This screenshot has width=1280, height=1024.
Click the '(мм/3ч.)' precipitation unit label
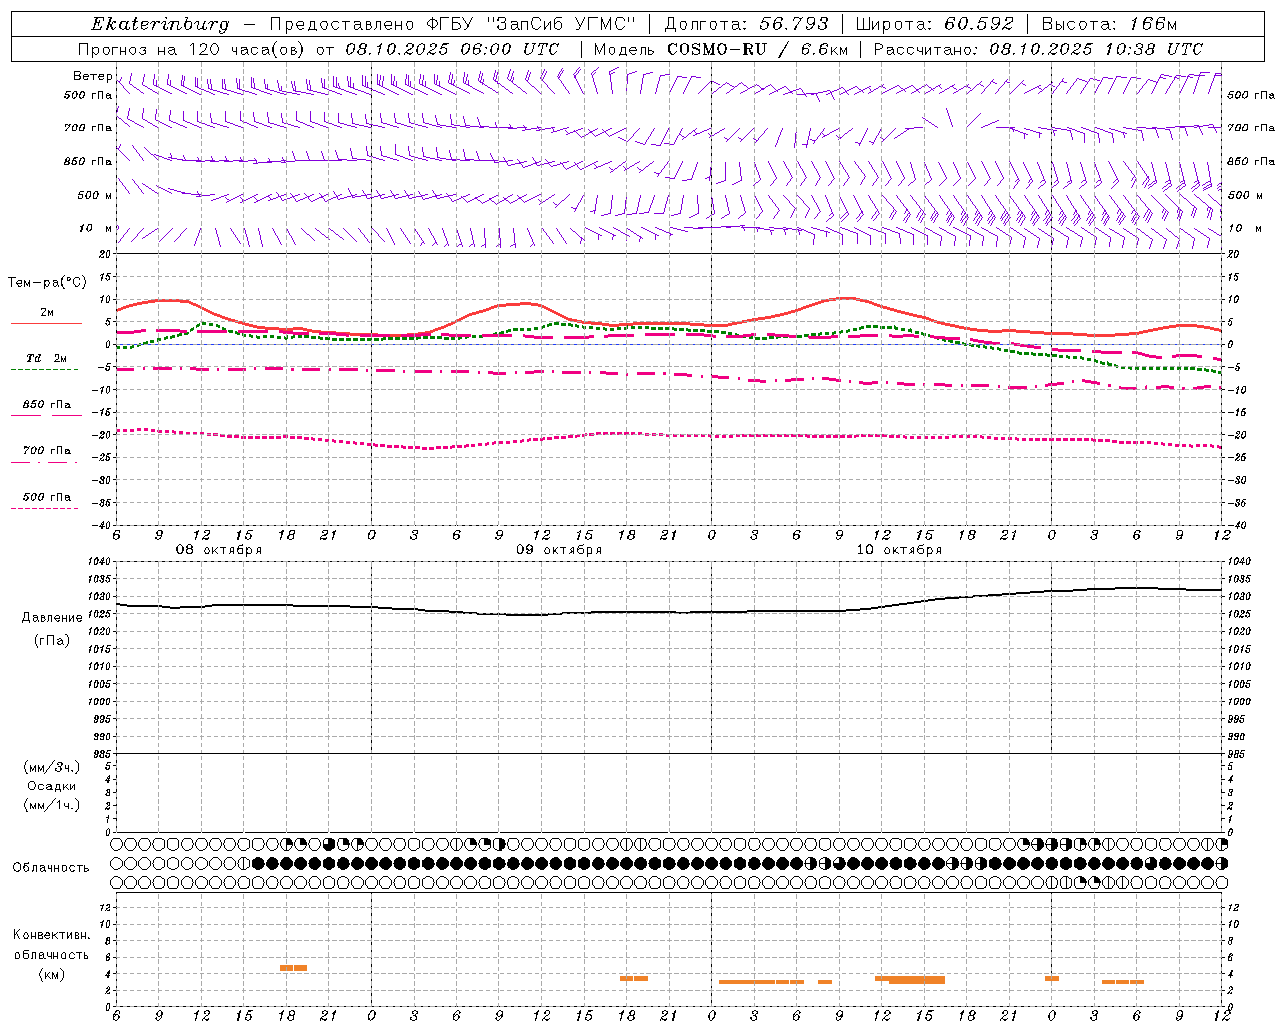(x=52, y=767)
